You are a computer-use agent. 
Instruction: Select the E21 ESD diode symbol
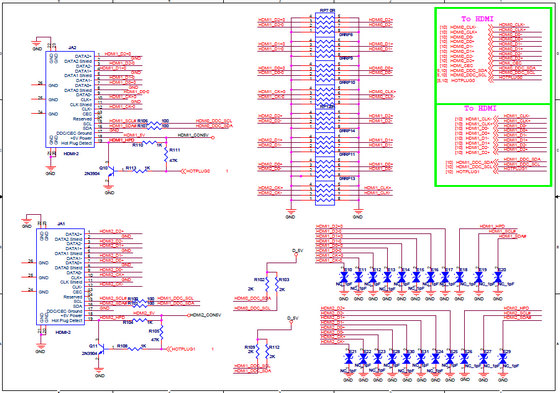click(x=349, y=359)
